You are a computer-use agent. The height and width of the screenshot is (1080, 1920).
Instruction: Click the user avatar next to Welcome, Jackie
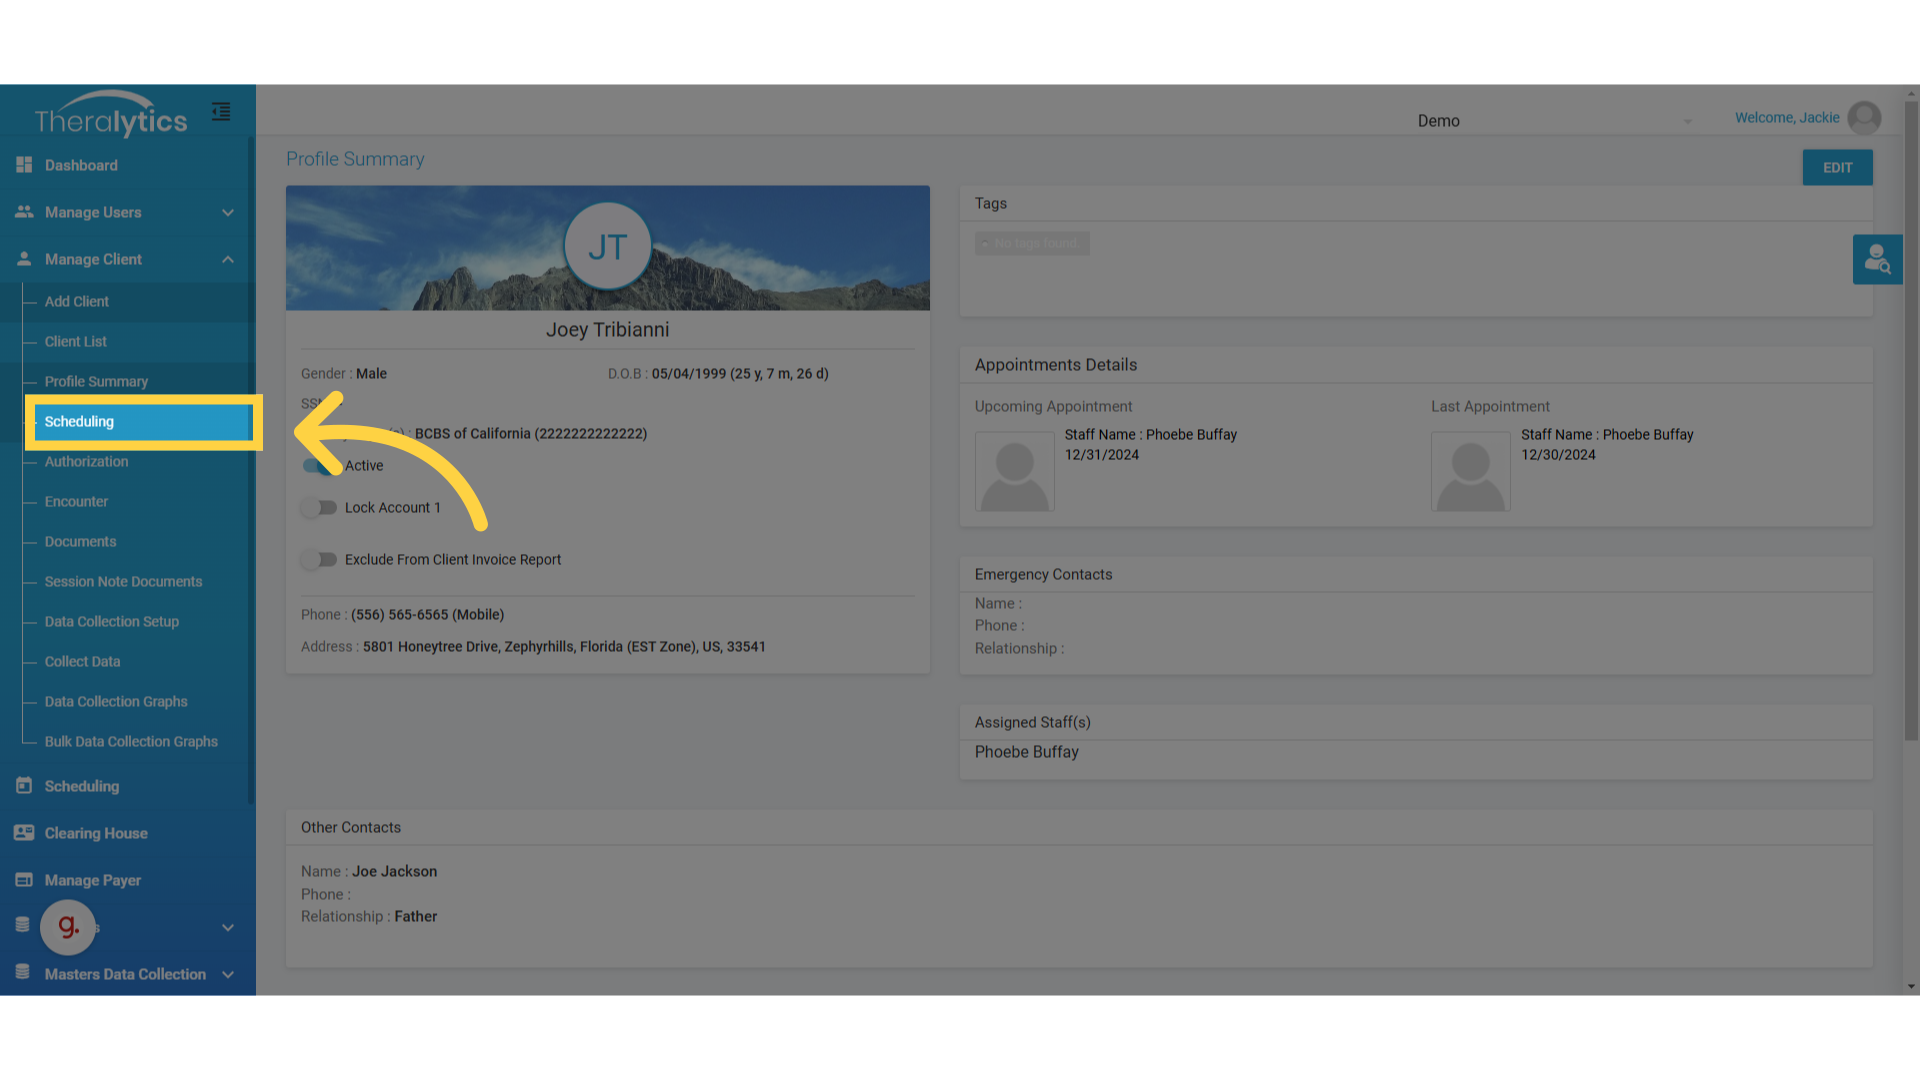coord(1864,118)
